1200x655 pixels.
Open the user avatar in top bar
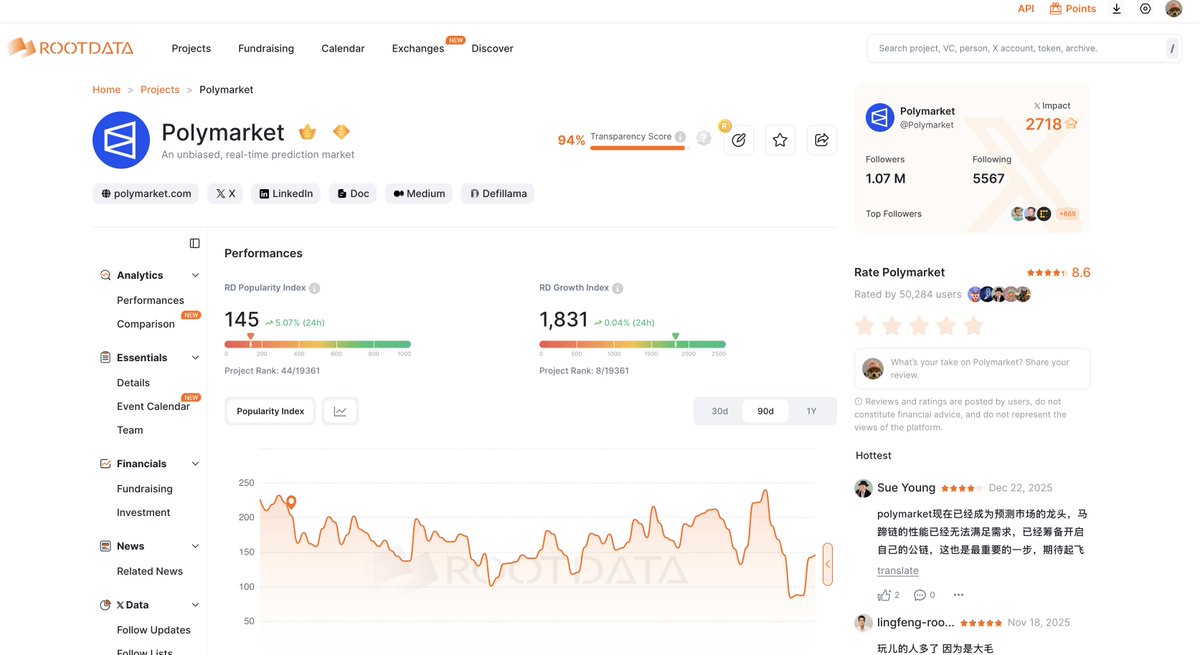click(x=1174, y=9)
